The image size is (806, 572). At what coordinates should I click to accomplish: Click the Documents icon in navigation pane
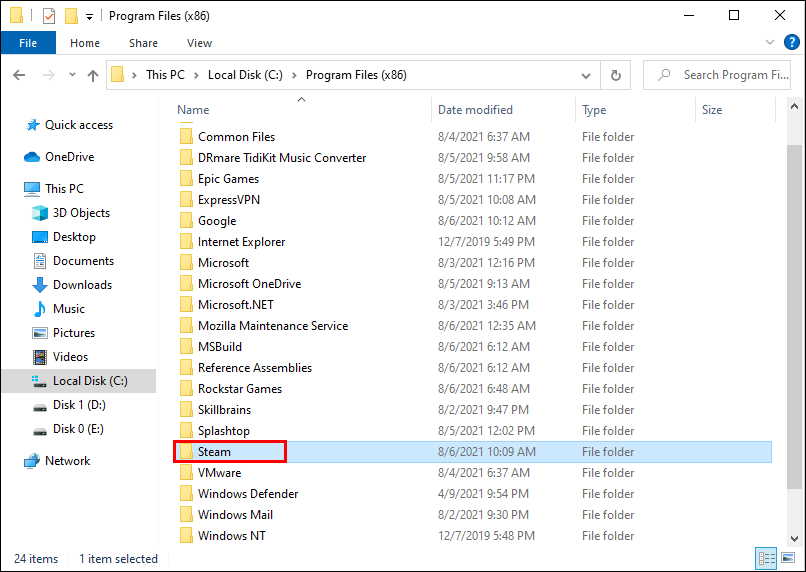pos(40,261)
